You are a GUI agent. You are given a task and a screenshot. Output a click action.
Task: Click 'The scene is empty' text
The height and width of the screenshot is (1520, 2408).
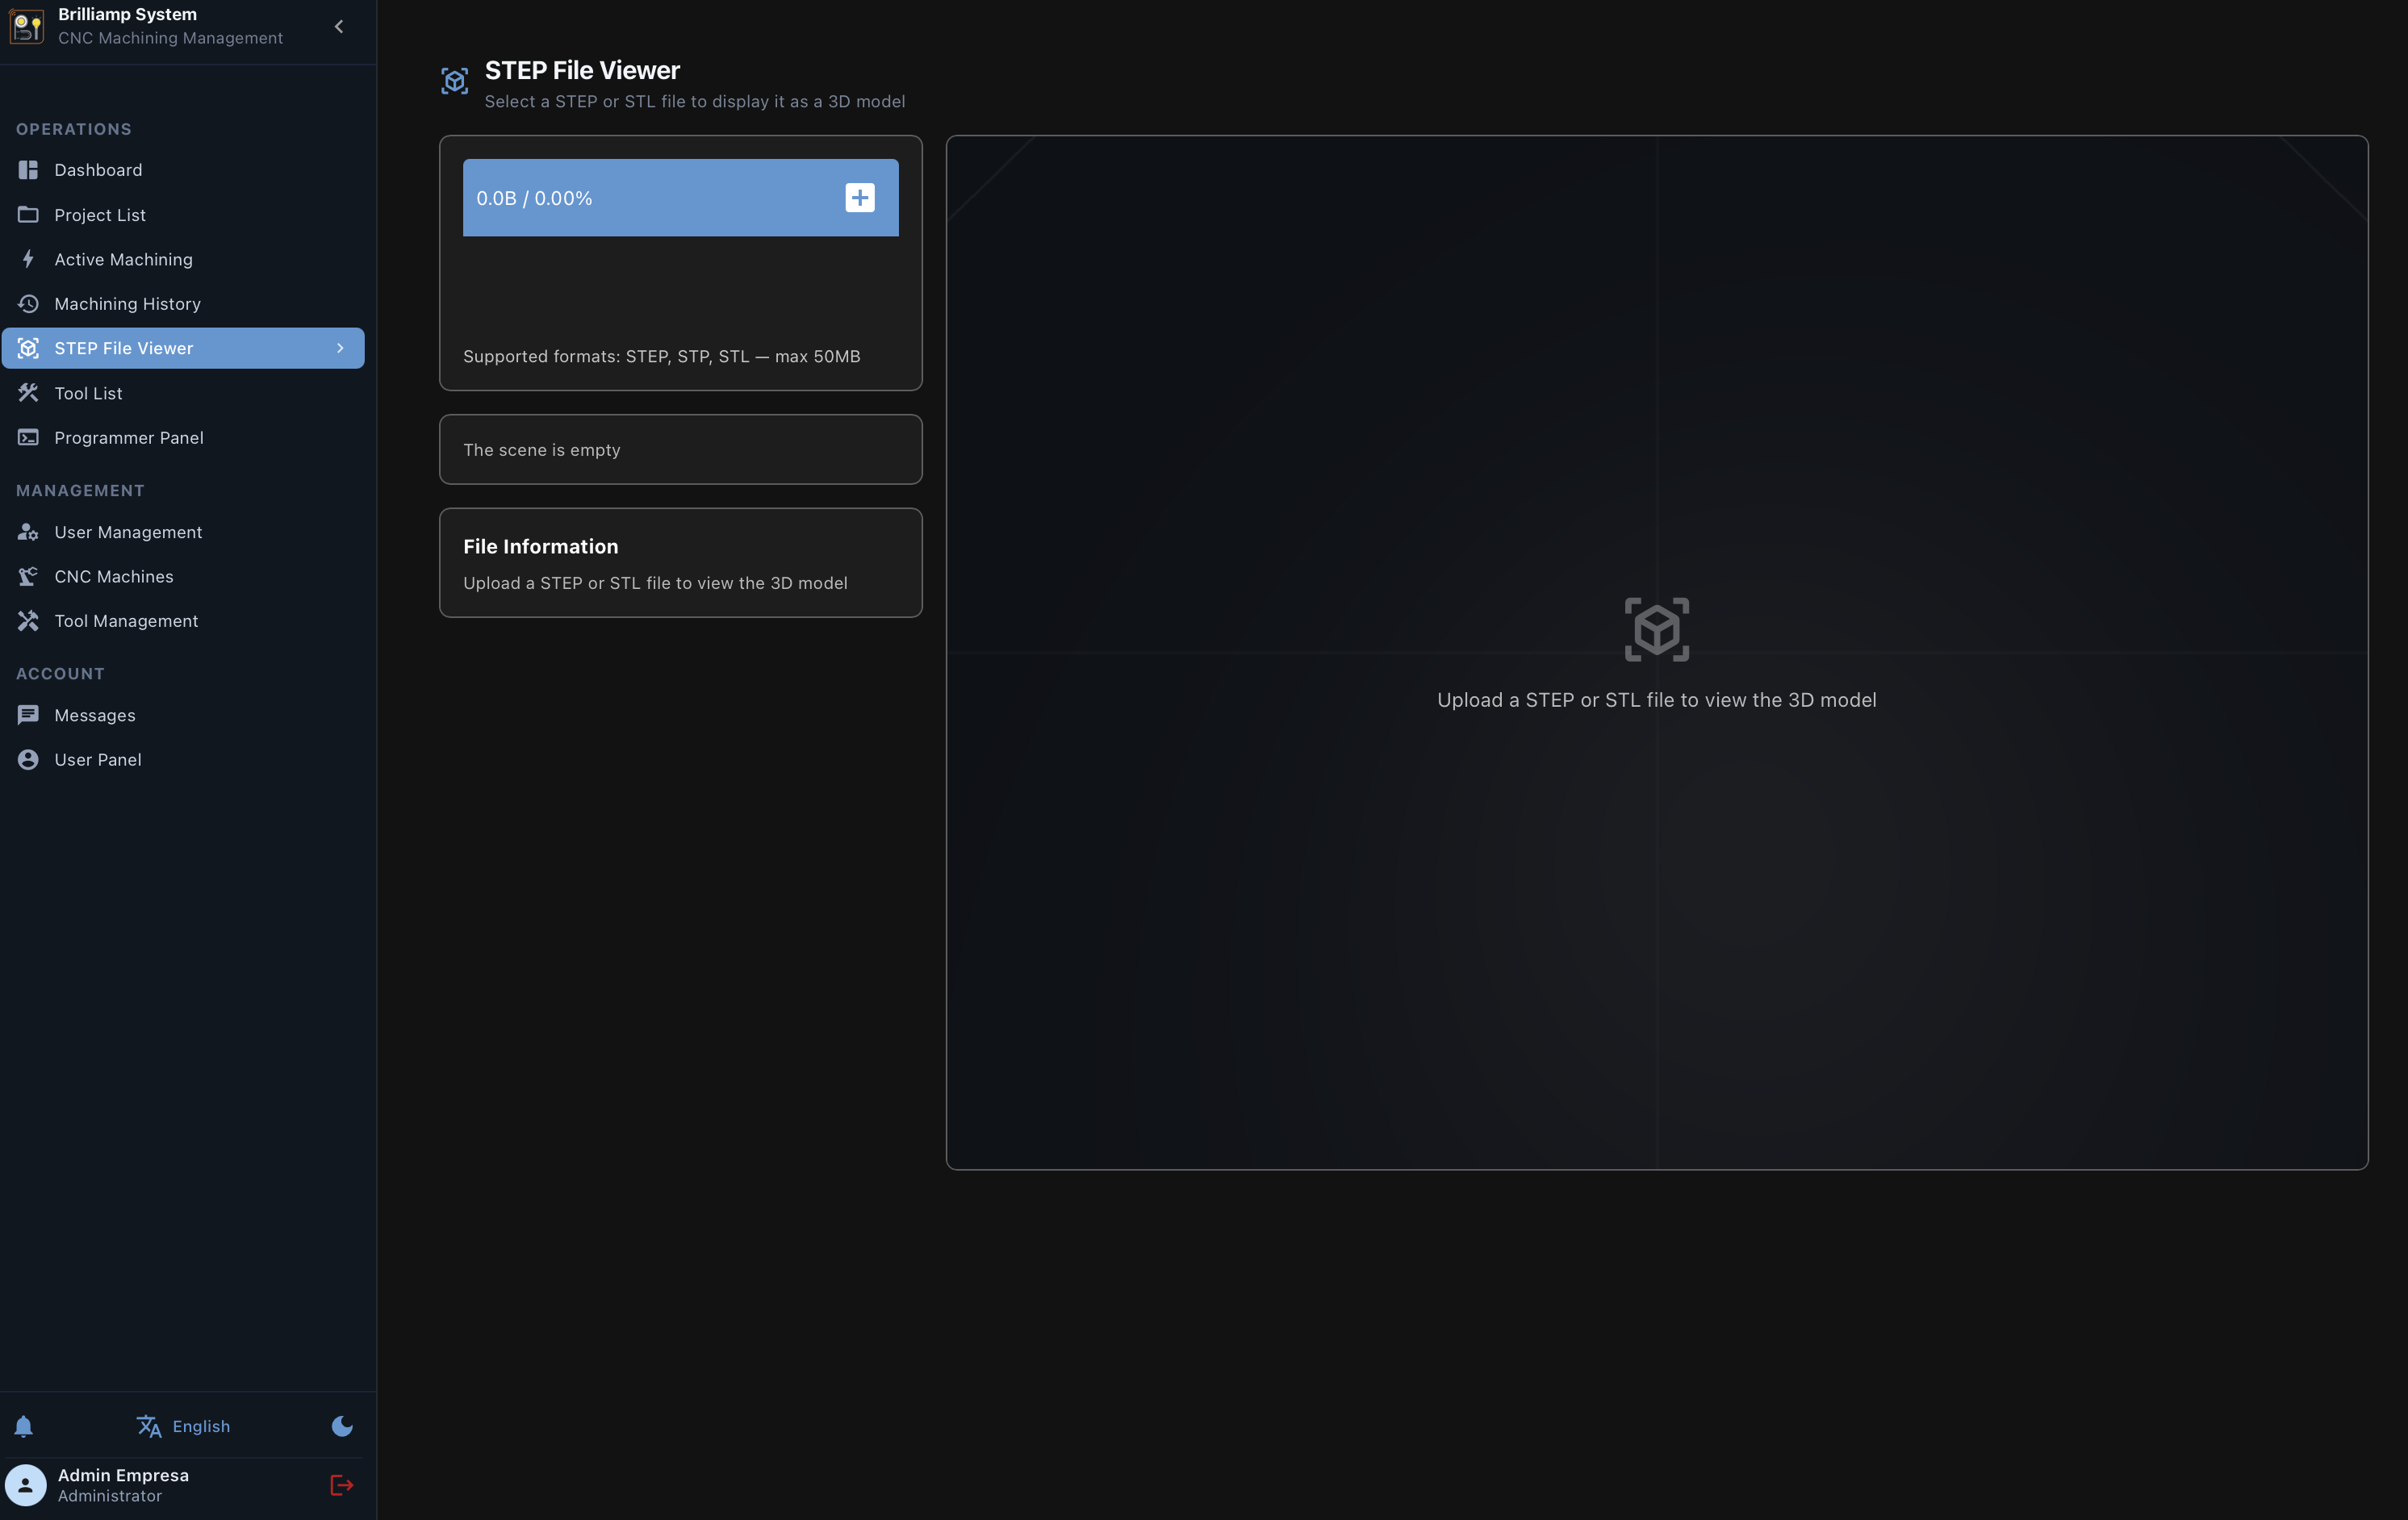pyautogui.click(x=542, y=450)
